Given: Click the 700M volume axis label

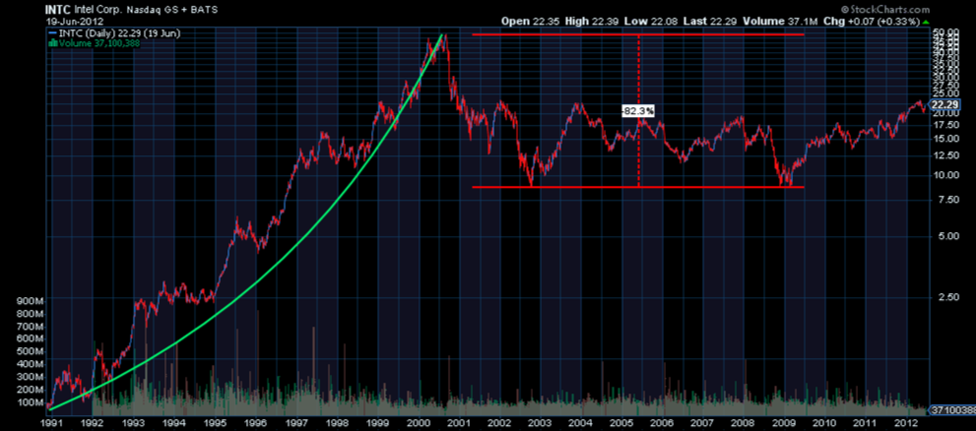Looking at the screenshot, I should (x=30, y=327).
